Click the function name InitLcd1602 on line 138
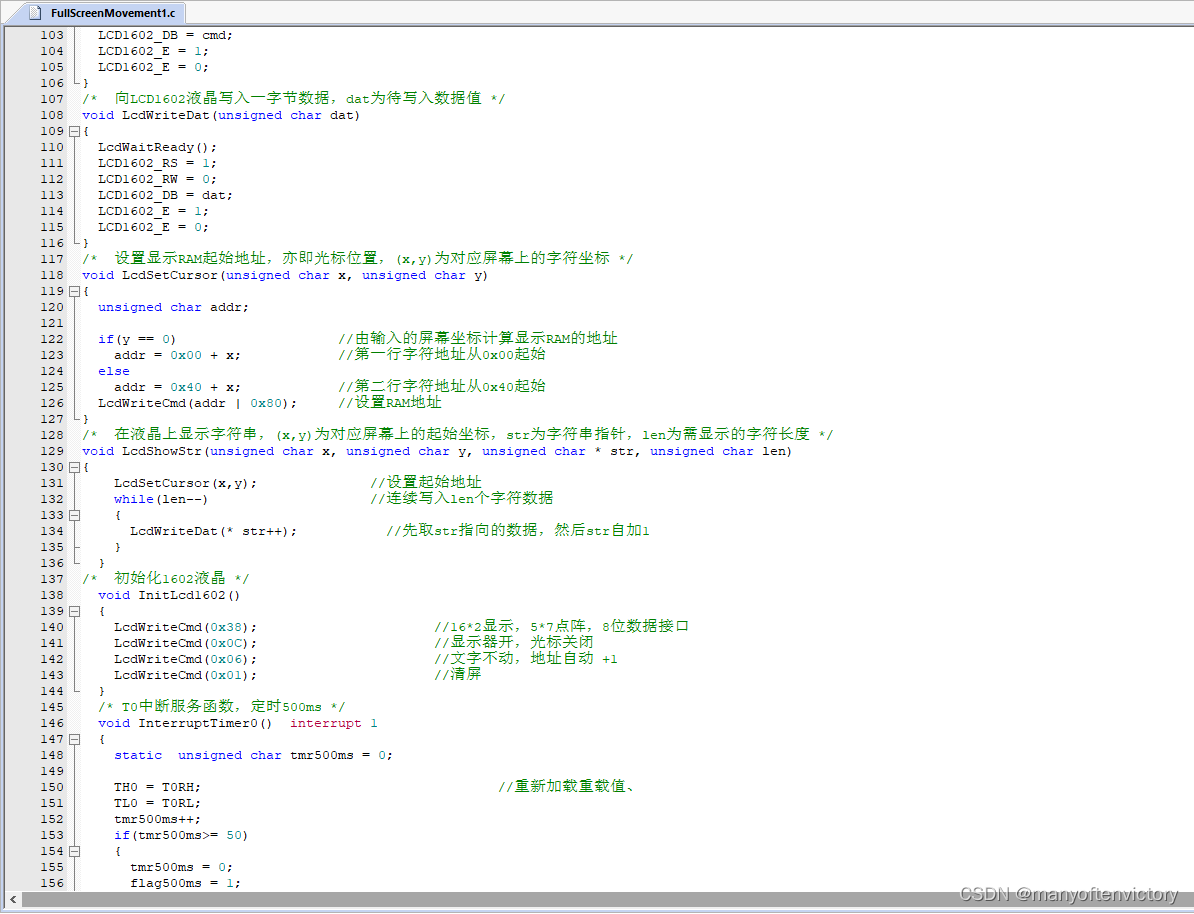The width and height of the screenshot is (1194, 914). (x=182, y=595)
